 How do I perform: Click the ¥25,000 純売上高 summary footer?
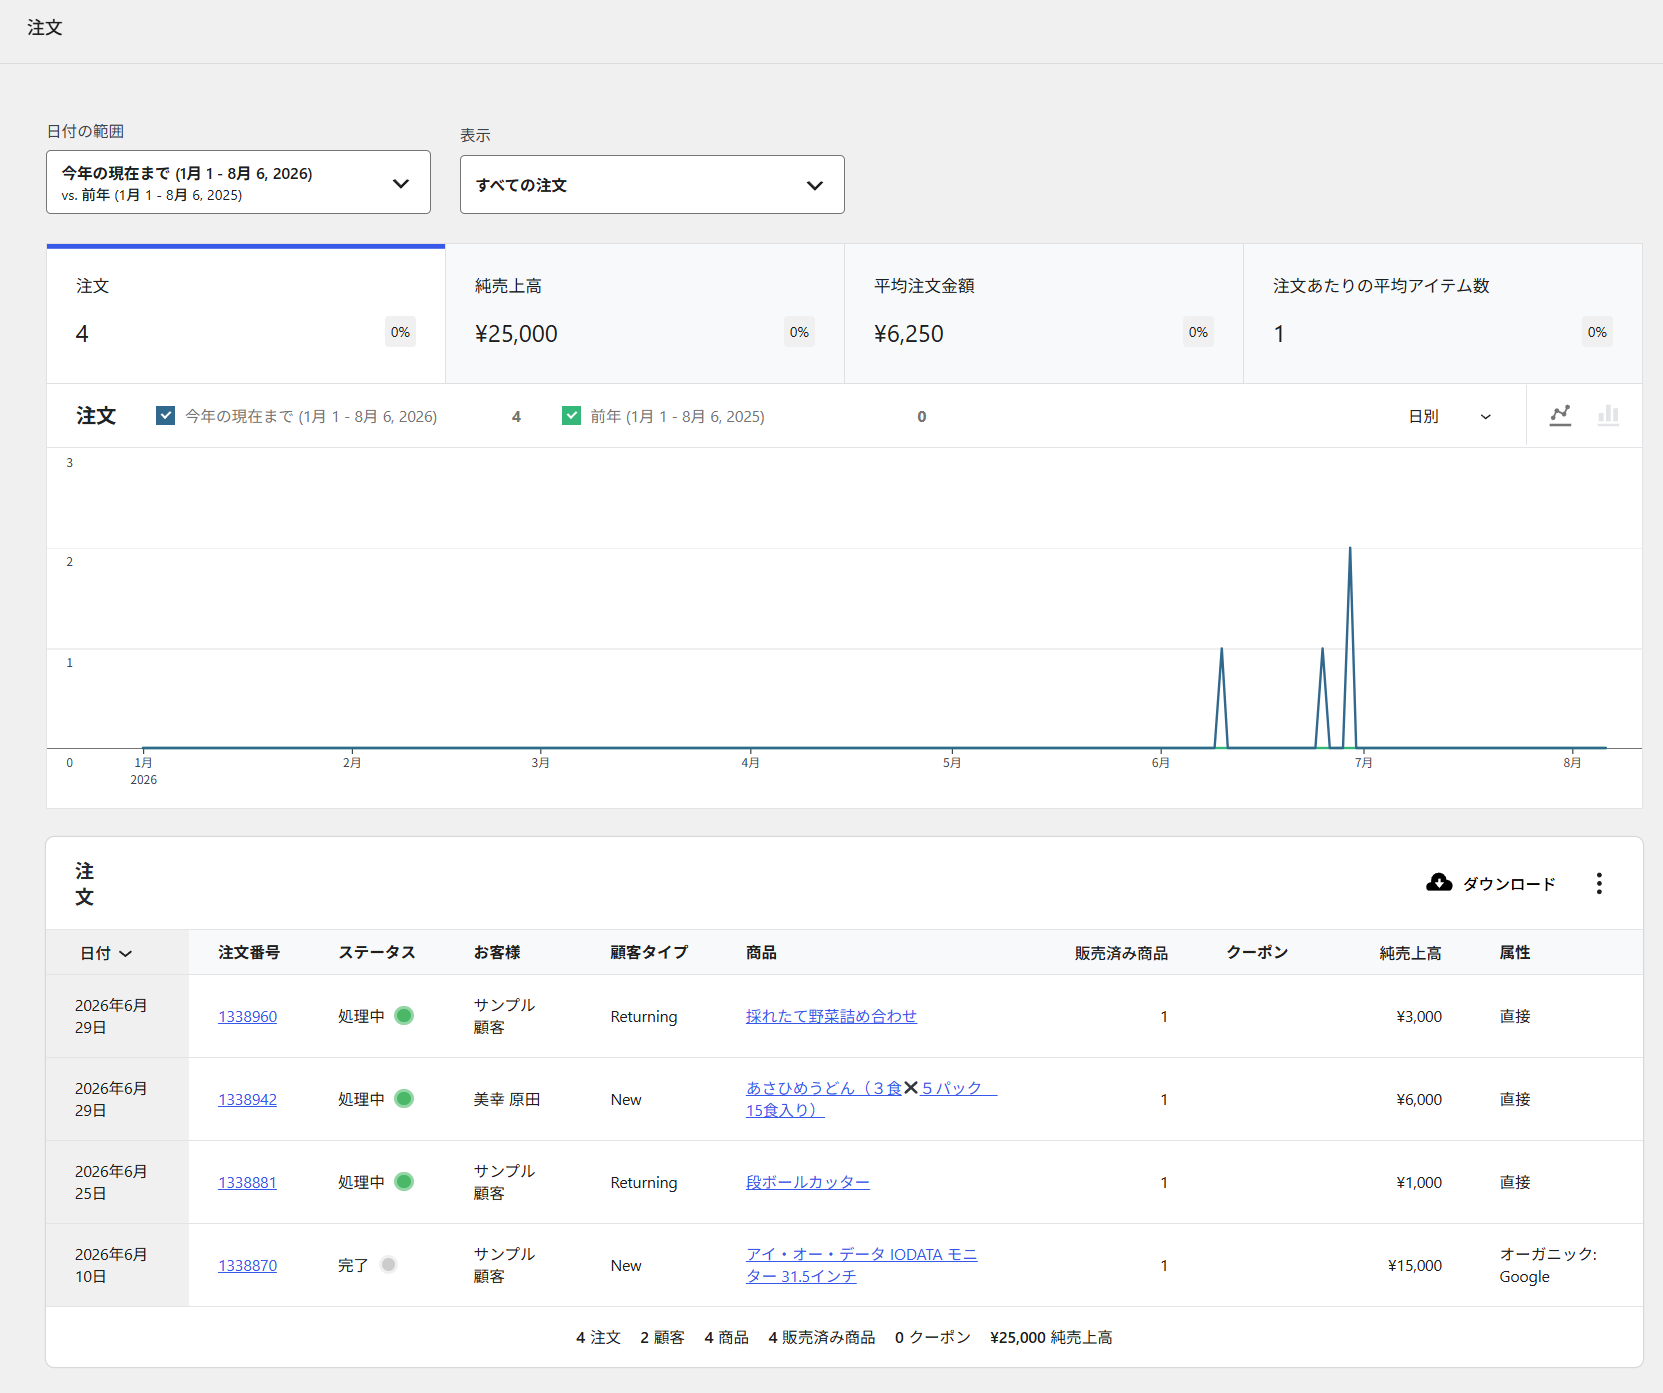[1051, 1337]
